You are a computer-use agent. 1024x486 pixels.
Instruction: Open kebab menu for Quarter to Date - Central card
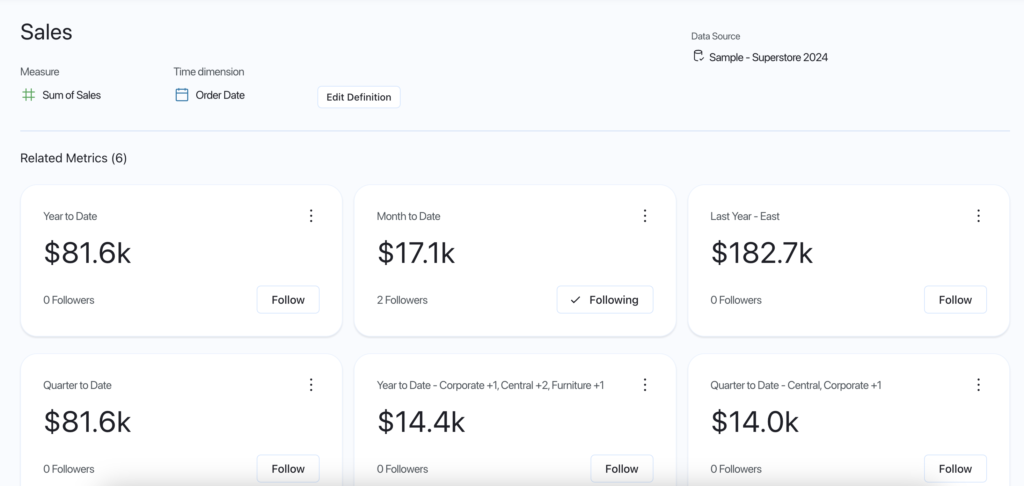click(x=978, y=385)
